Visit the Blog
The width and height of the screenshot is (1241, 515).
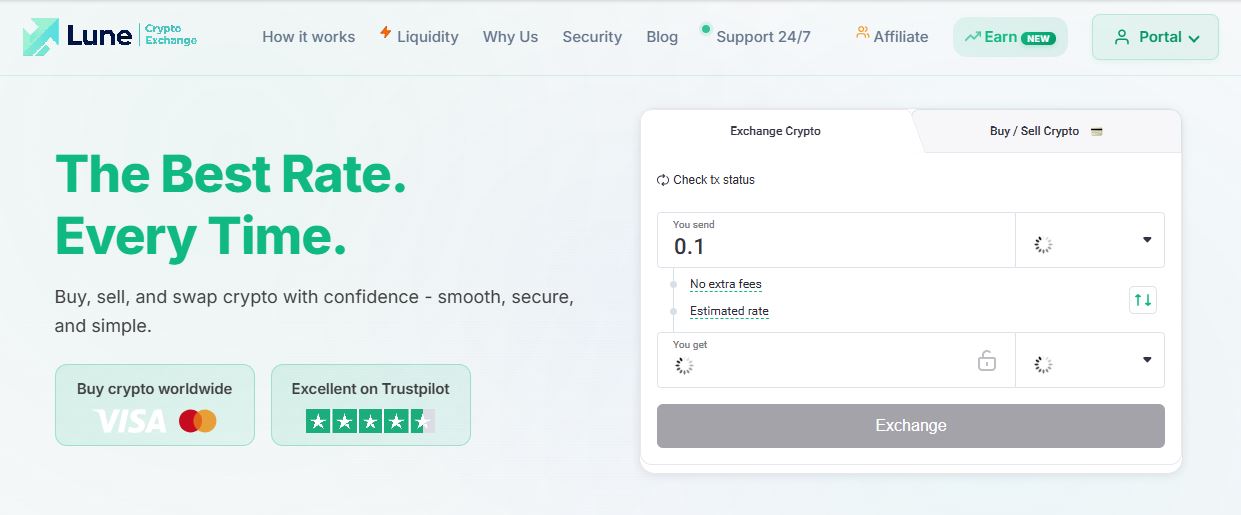(x=662, y=36)
